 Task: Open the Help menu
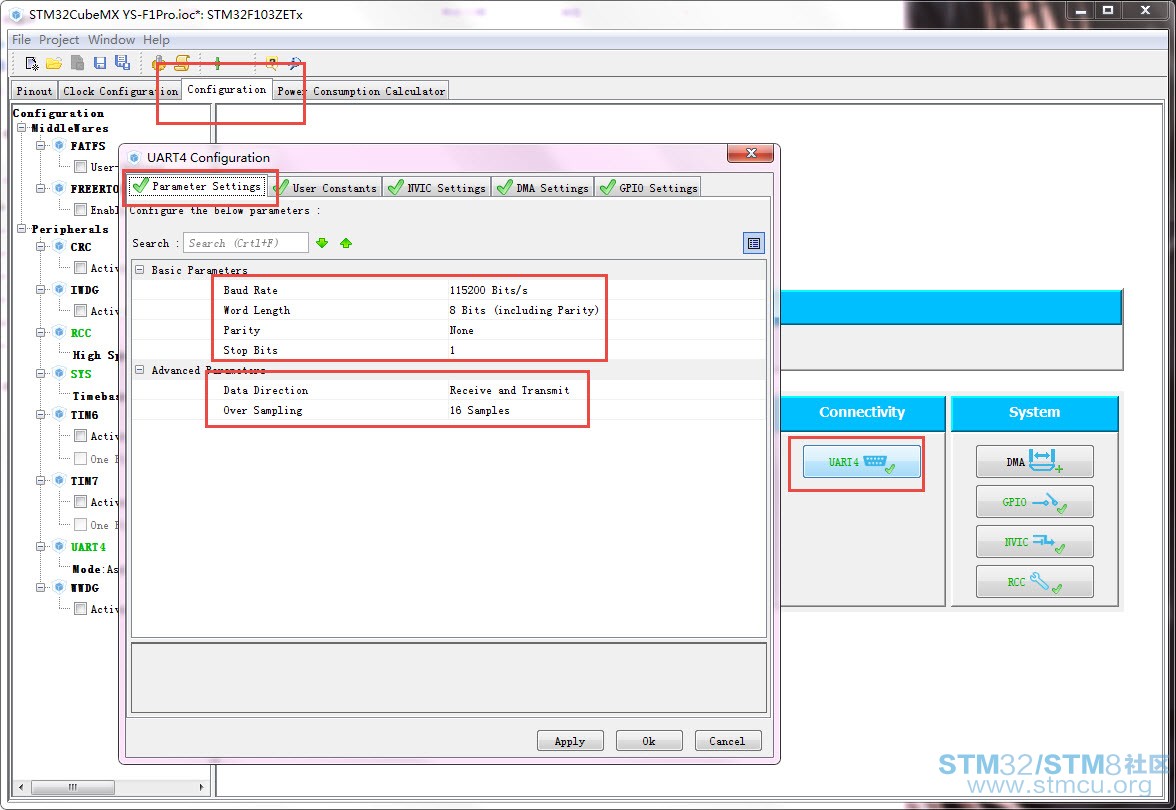(156, 40)
